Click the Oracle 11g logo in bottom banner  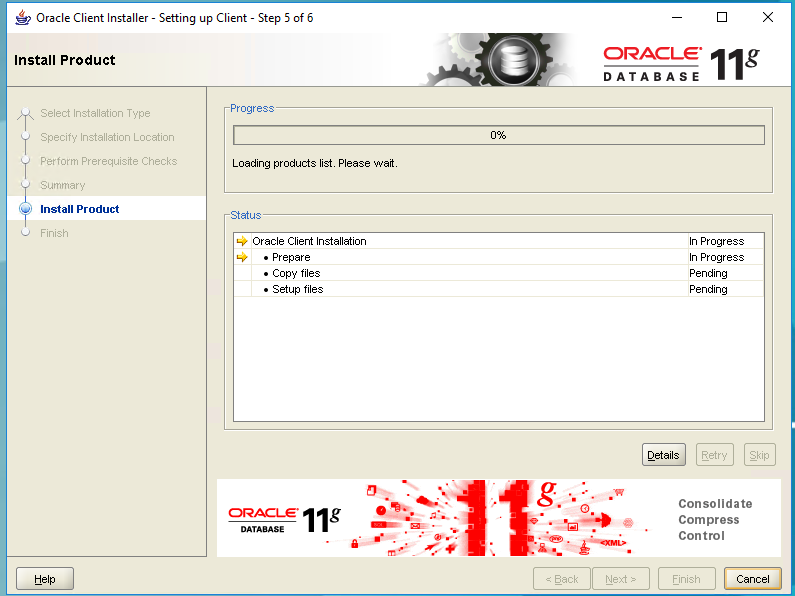coord(284,519)
